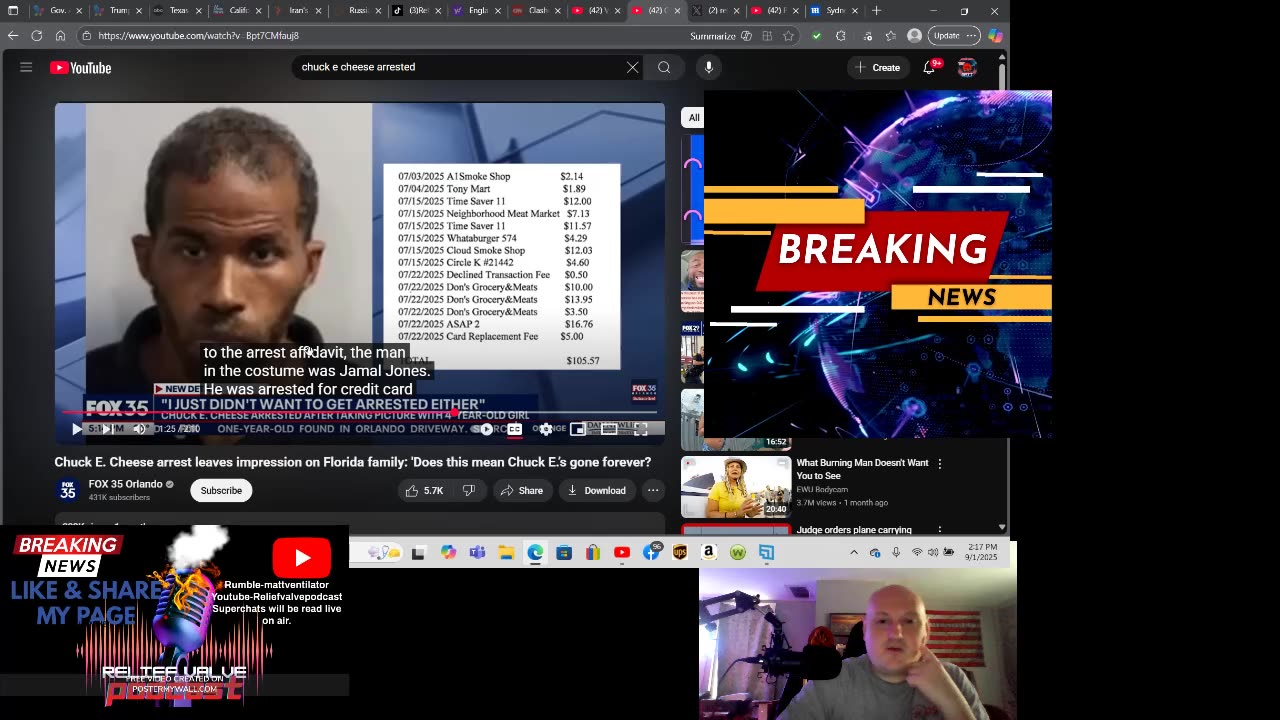
Task: Play the video
Action: click(77, 429)
